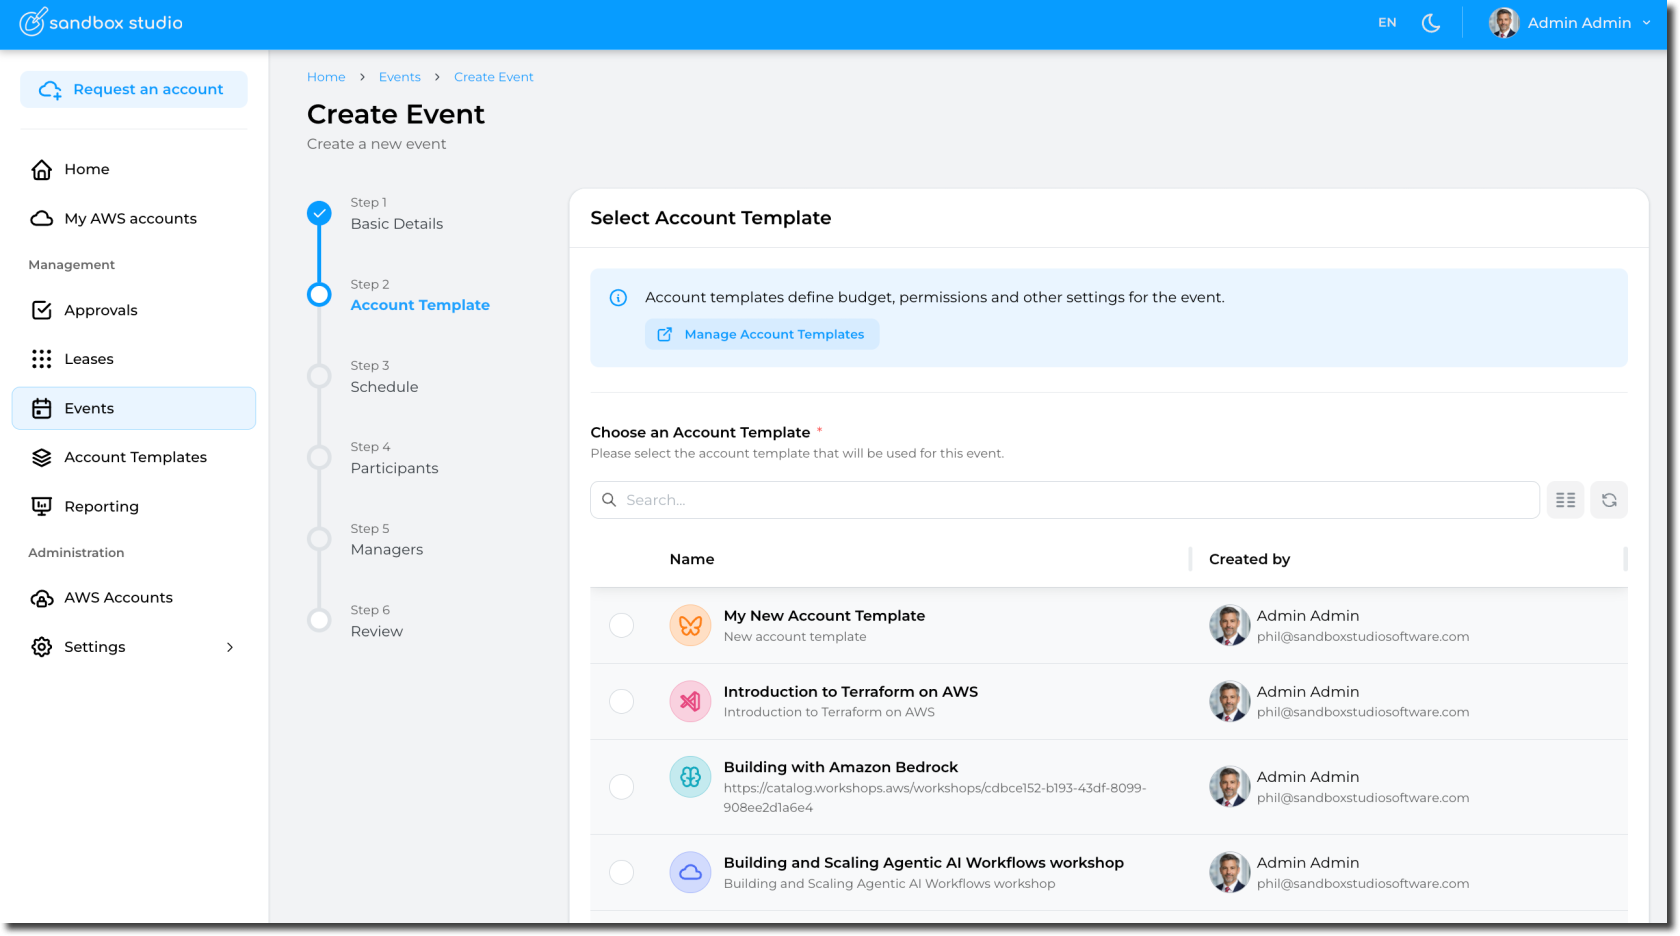Open the EN language selector
Image resolution: width=1680 pixels, height=936 pixels.
[1387, 23]
